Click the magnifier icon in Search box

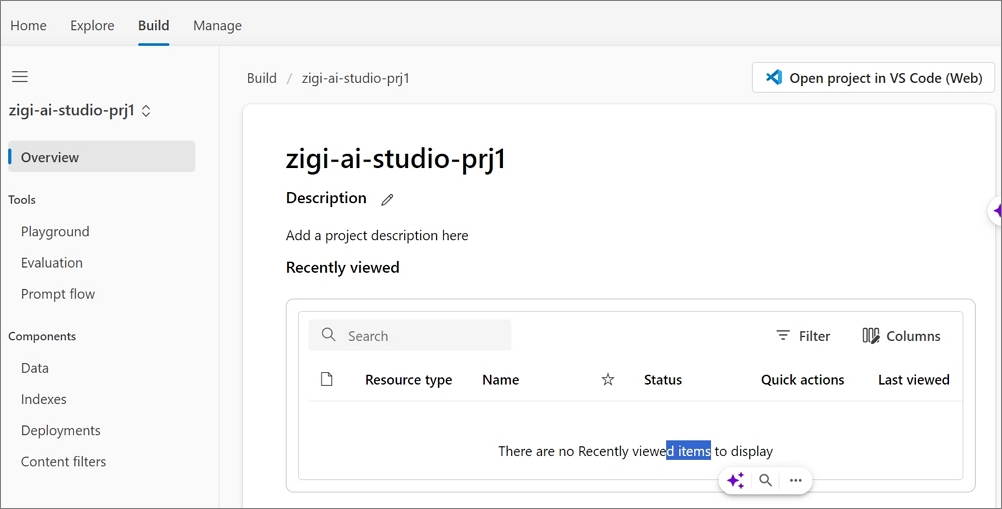tap(328, 335)
